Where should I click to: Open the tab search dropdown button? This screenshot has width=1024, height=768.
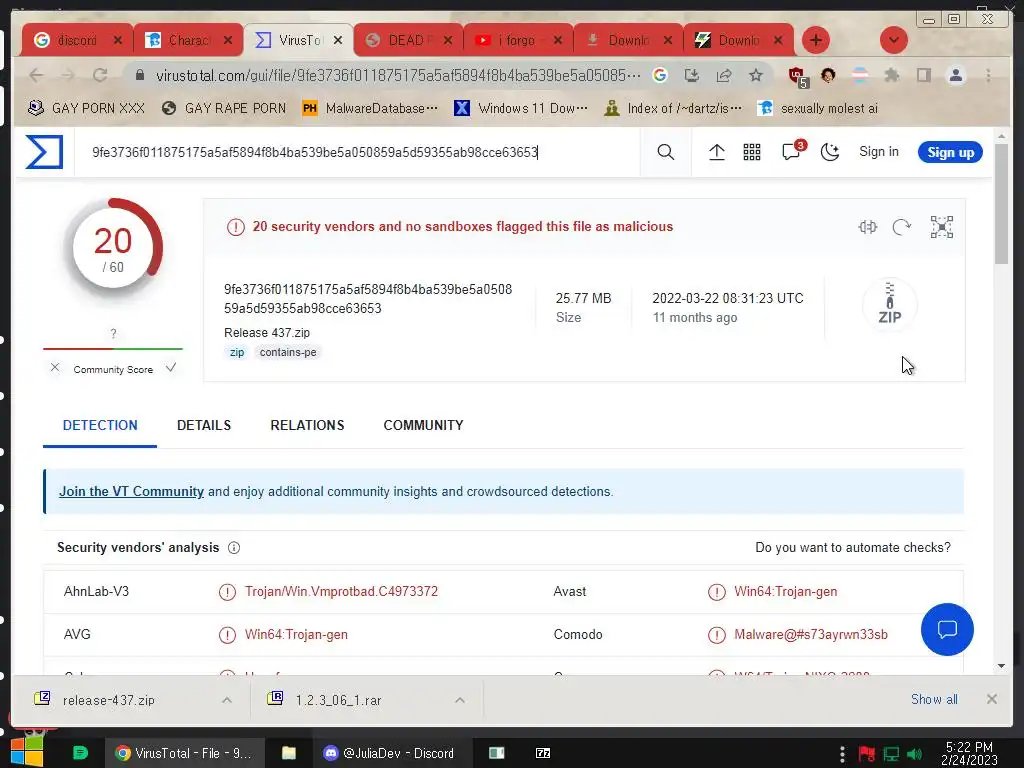coord(893,40)
